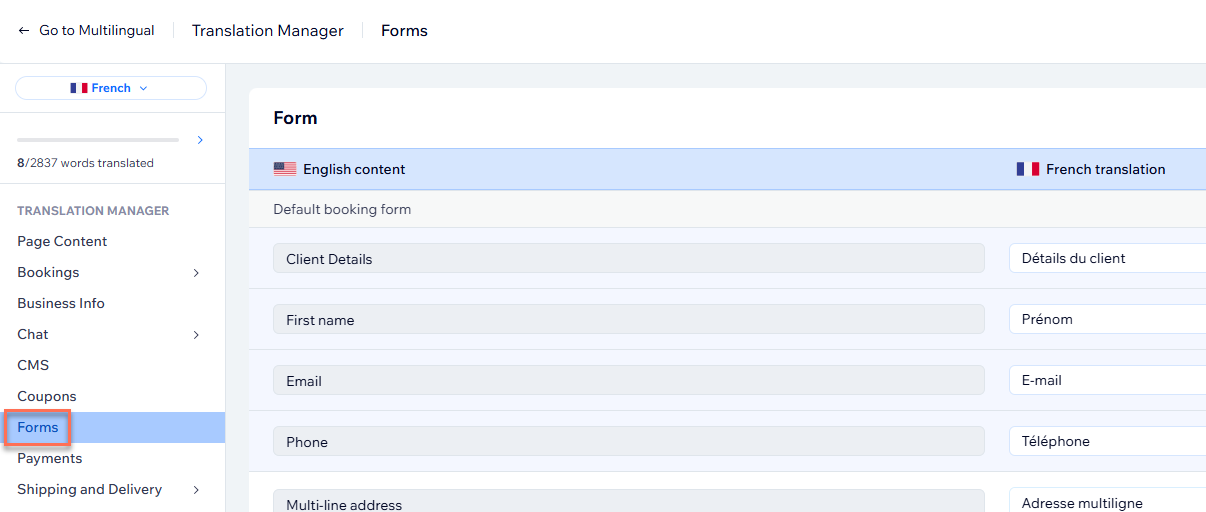This screenshot has width=1206, height=512.
Task: Click the Forms breadcrumb title
Action: [404, 31]
